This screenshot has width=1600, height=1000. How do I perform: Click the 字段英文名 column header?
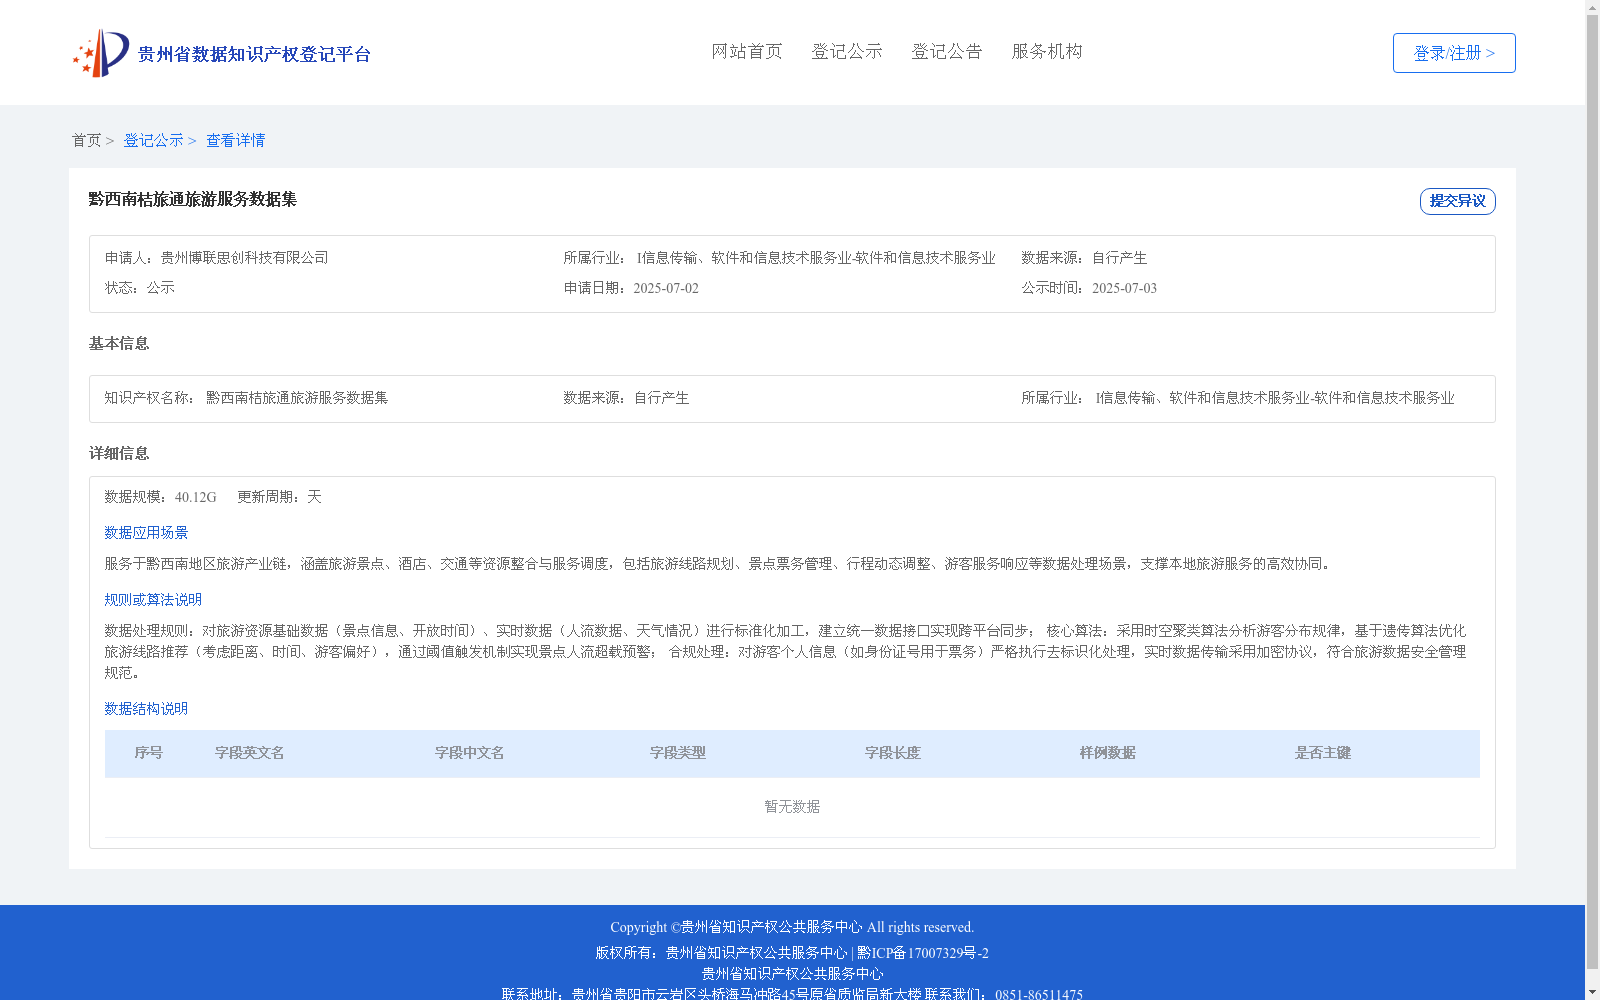250,753
